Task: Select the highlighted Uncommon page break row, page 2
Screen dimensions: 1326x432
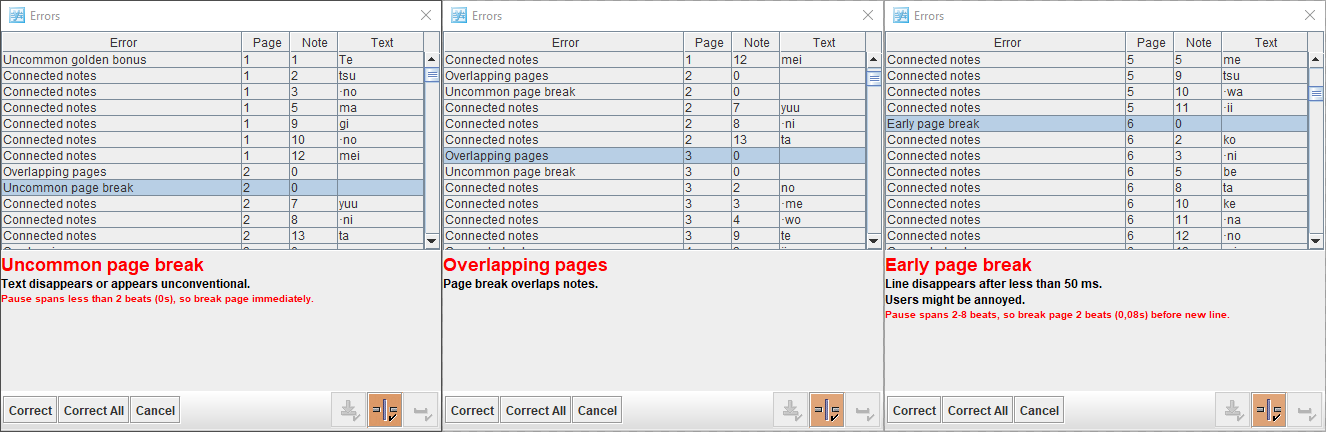Action: [x=213, y=188]
